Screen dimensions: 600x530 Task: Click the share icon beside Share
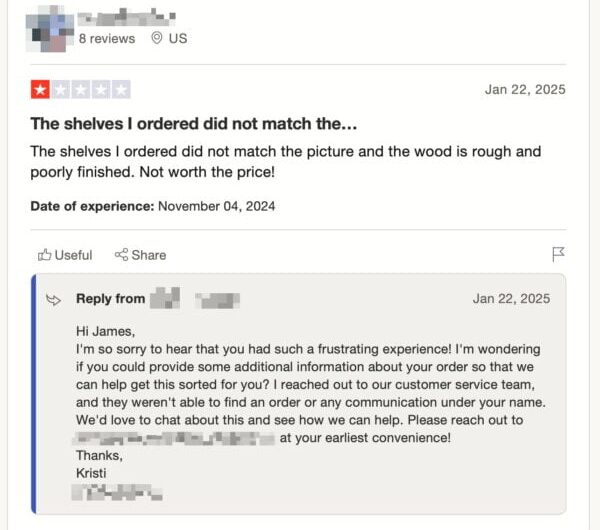pos(121,255)
